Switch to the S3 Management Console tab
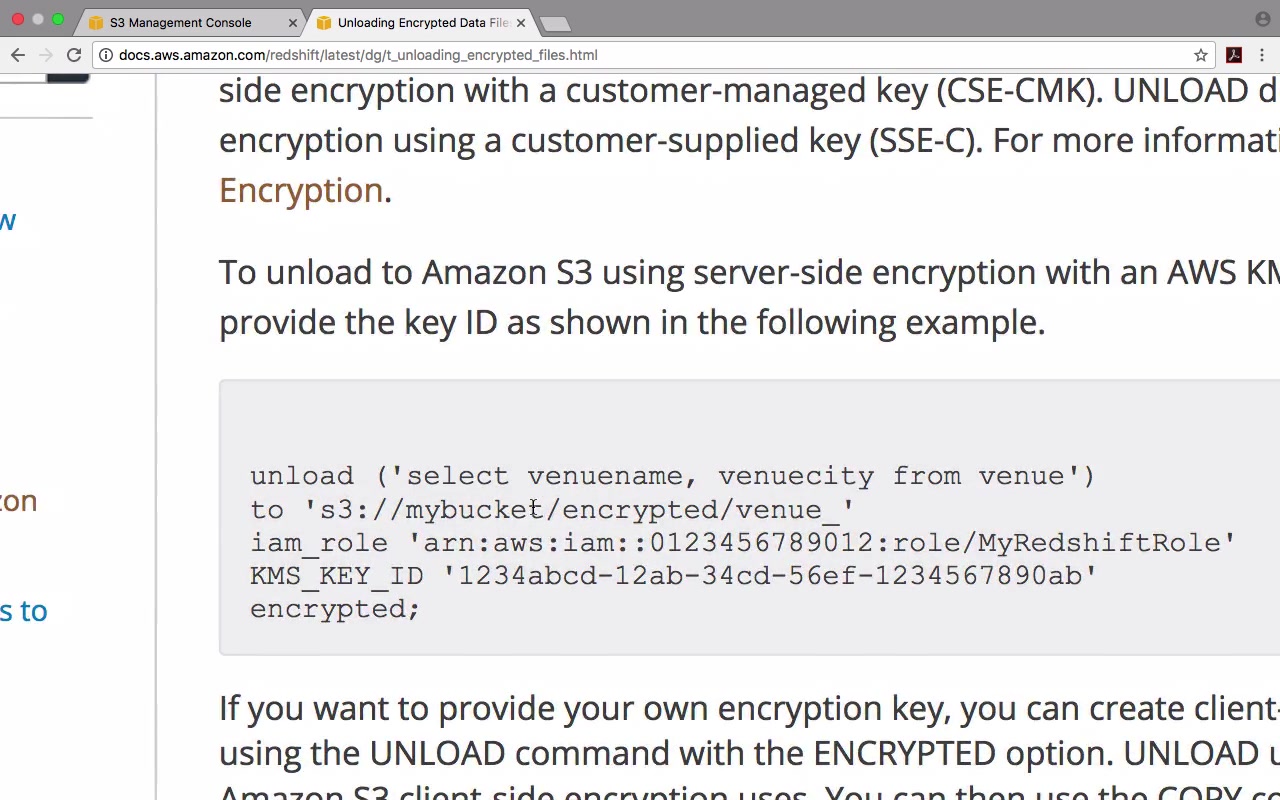 point(180,22)
